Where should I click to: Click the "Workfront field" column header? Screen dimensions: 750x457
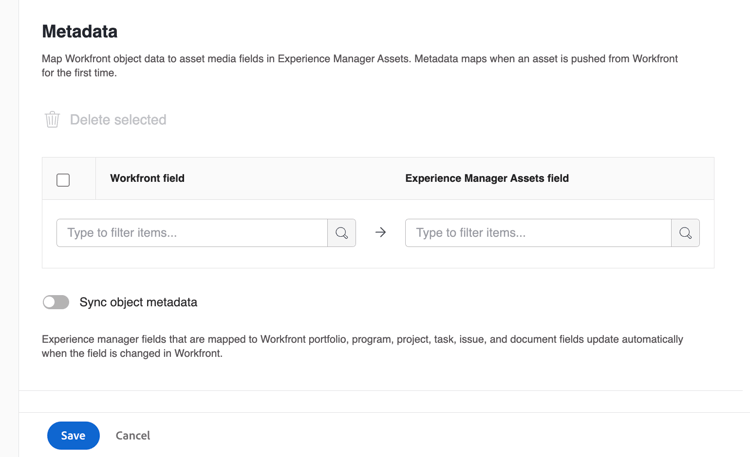click(x=147, y=178)
